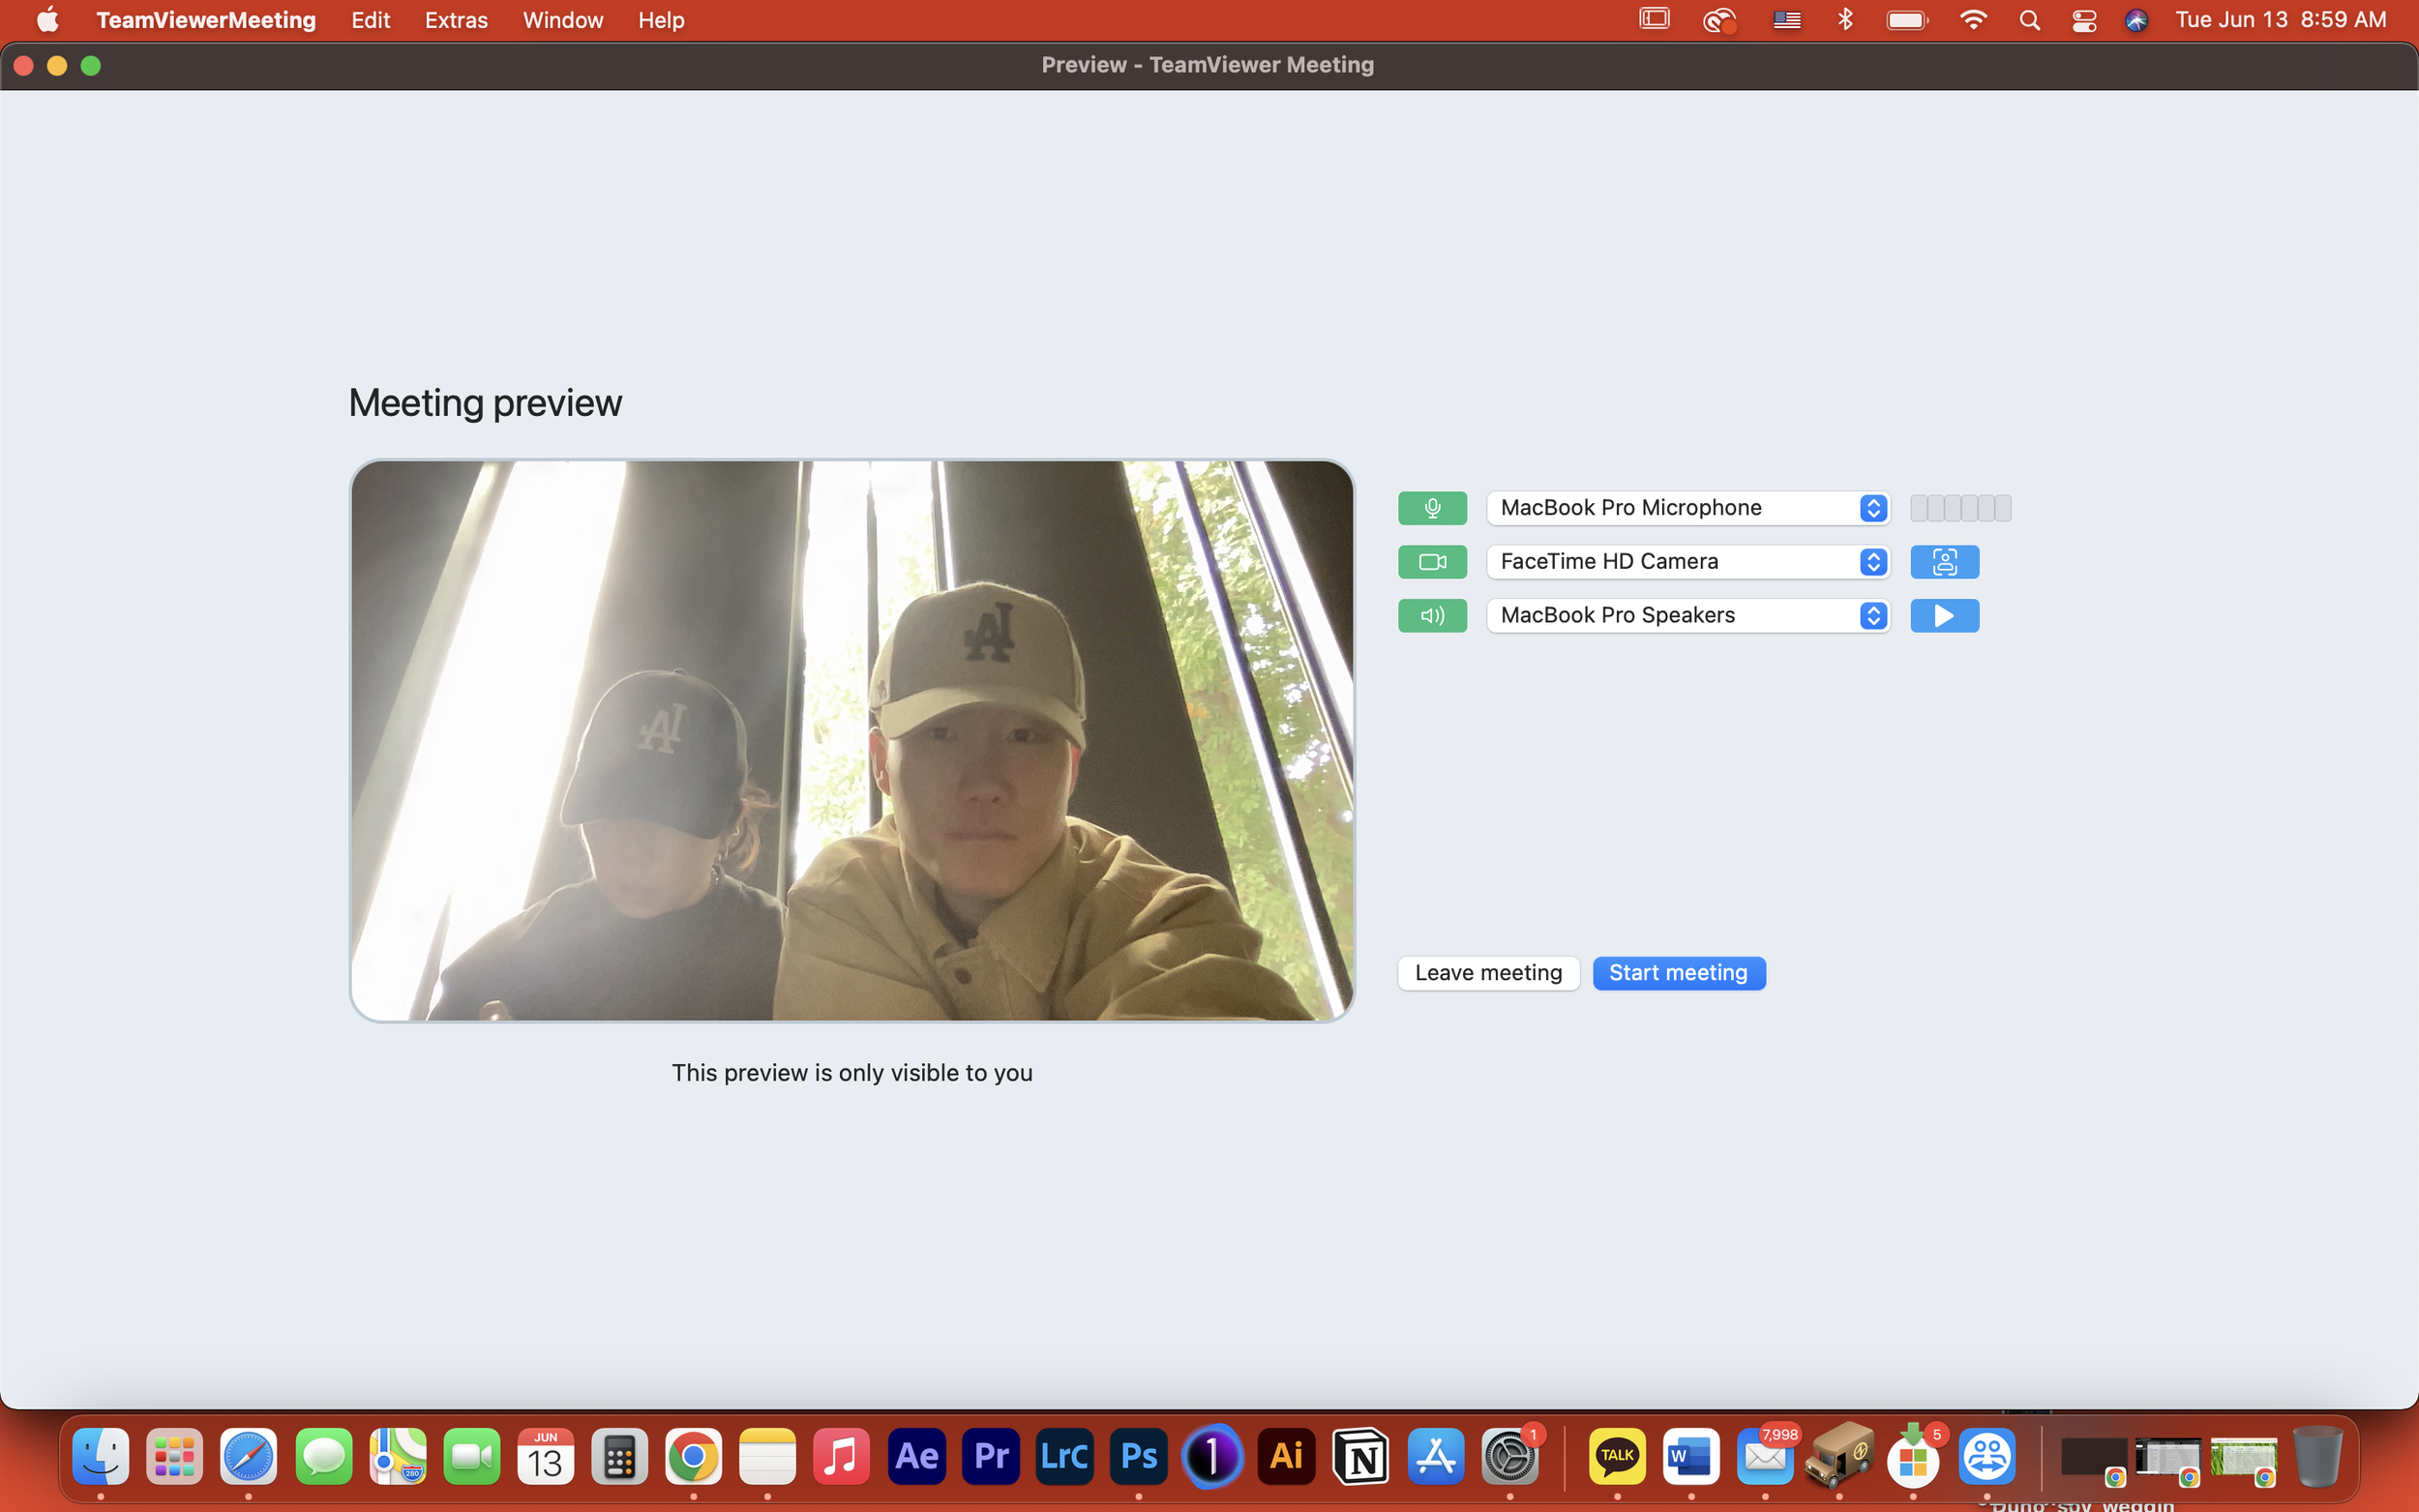This screenshot has width=2419, height=1512.
Task: Open the Extras menu
Action: point(456,20)
